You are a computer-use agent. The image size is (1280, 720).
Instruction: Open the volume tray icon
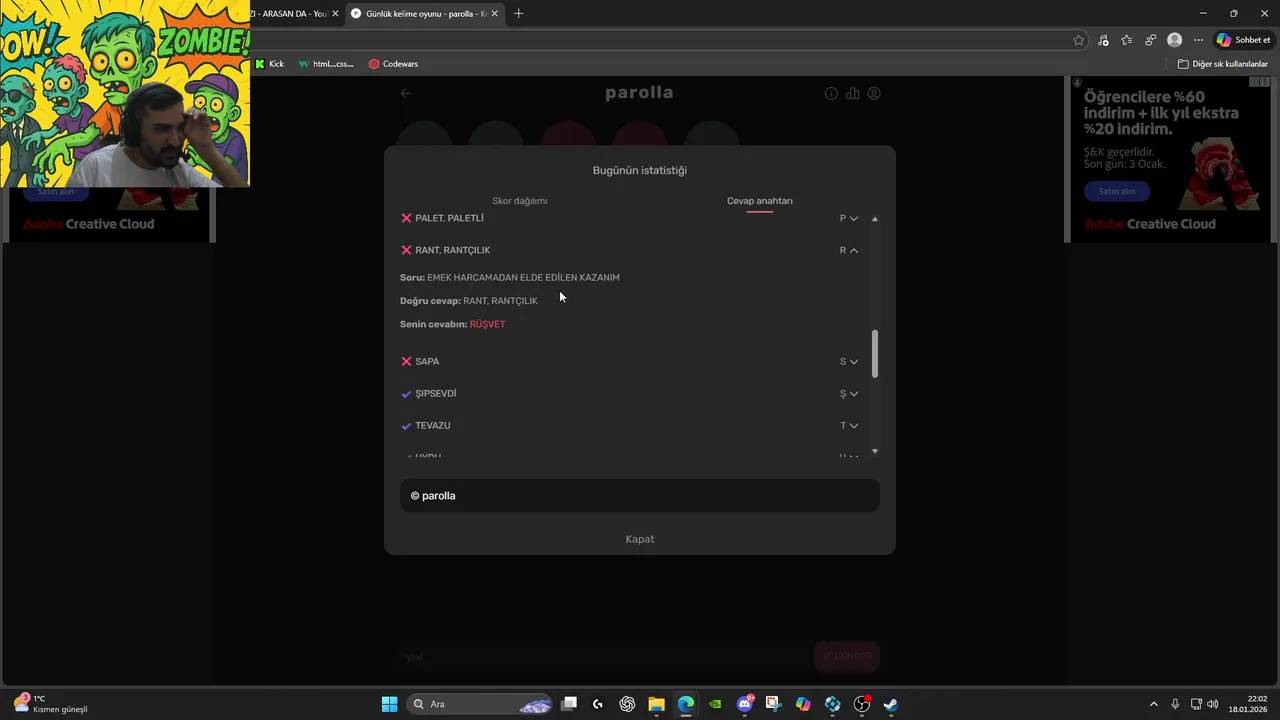[x=1213, y=704]
